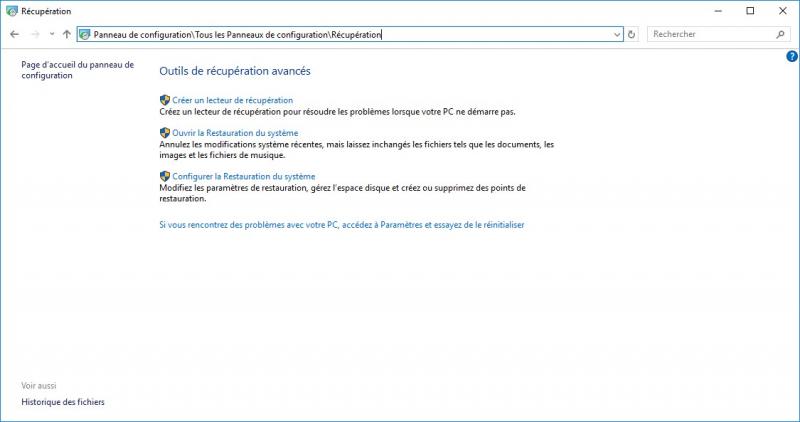Click shield icon beside Créer un lecteur

(165, 100)
